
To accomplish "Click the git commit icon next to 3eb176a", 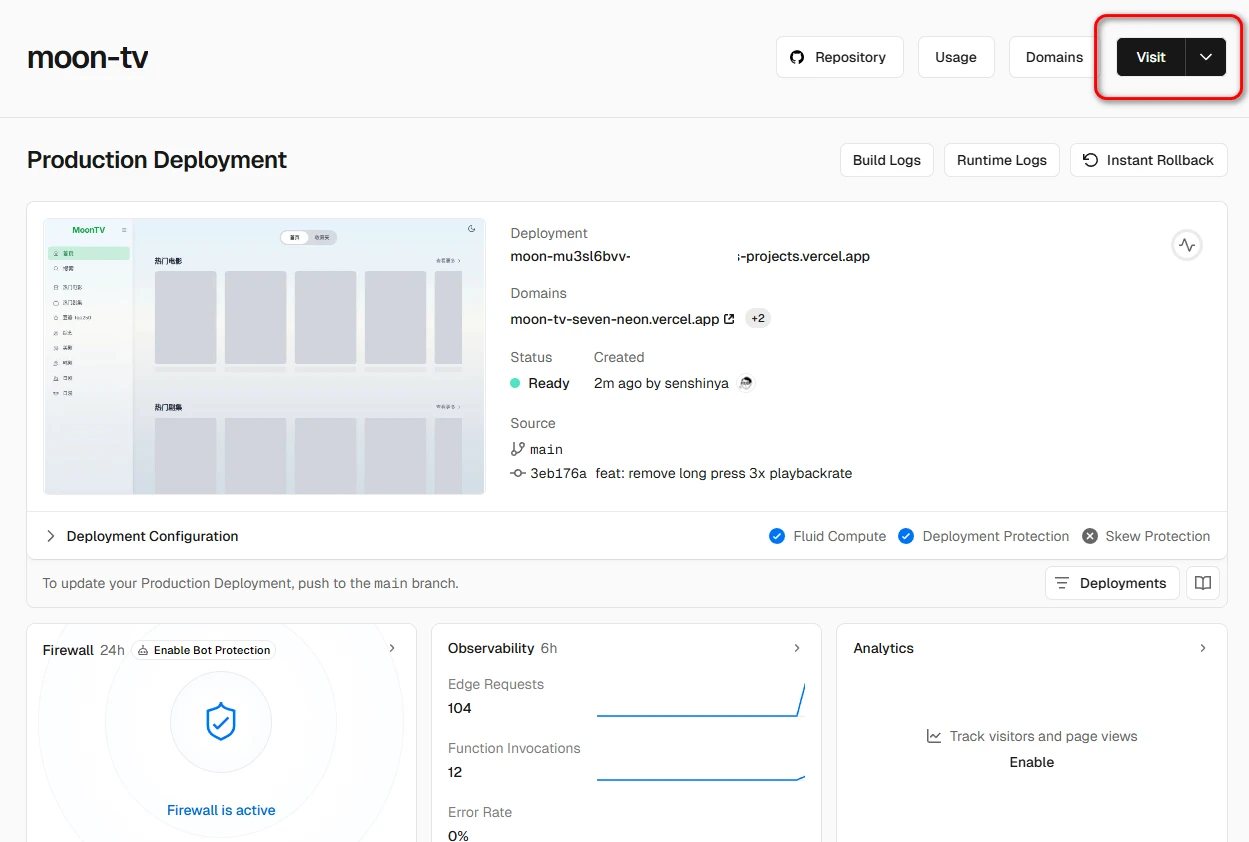I will (x=517, y=473).
